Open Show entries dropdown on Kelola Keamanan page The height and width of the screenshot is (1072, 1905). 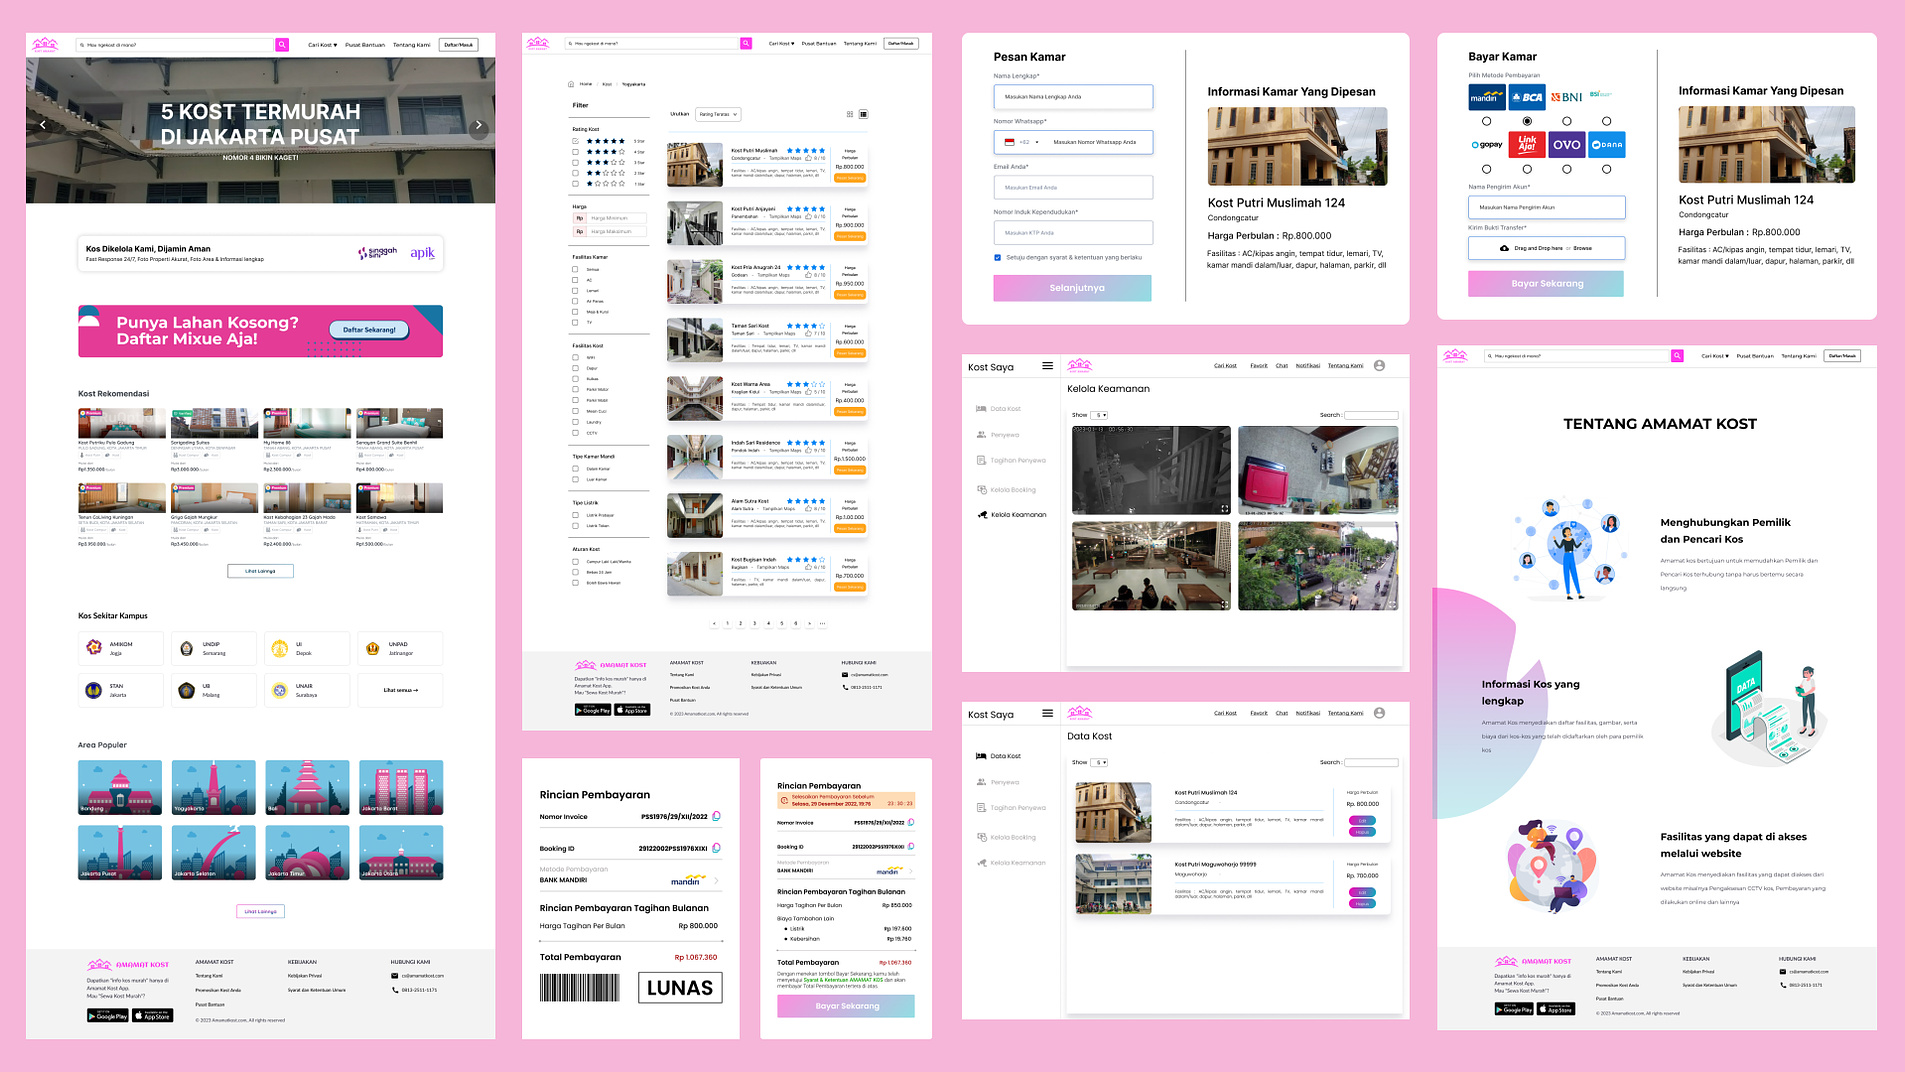1100,415
